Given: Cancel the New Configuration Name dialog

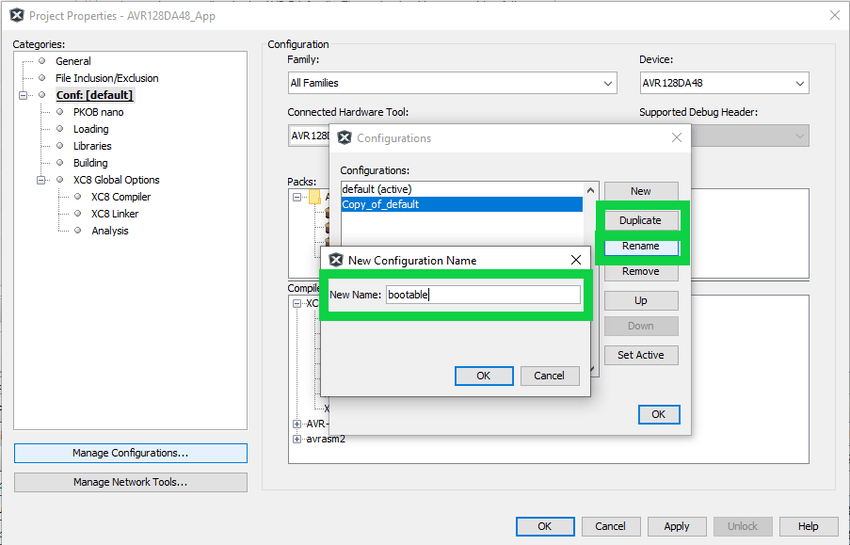Looking at the screenshot, I should [x=549, y=376].
